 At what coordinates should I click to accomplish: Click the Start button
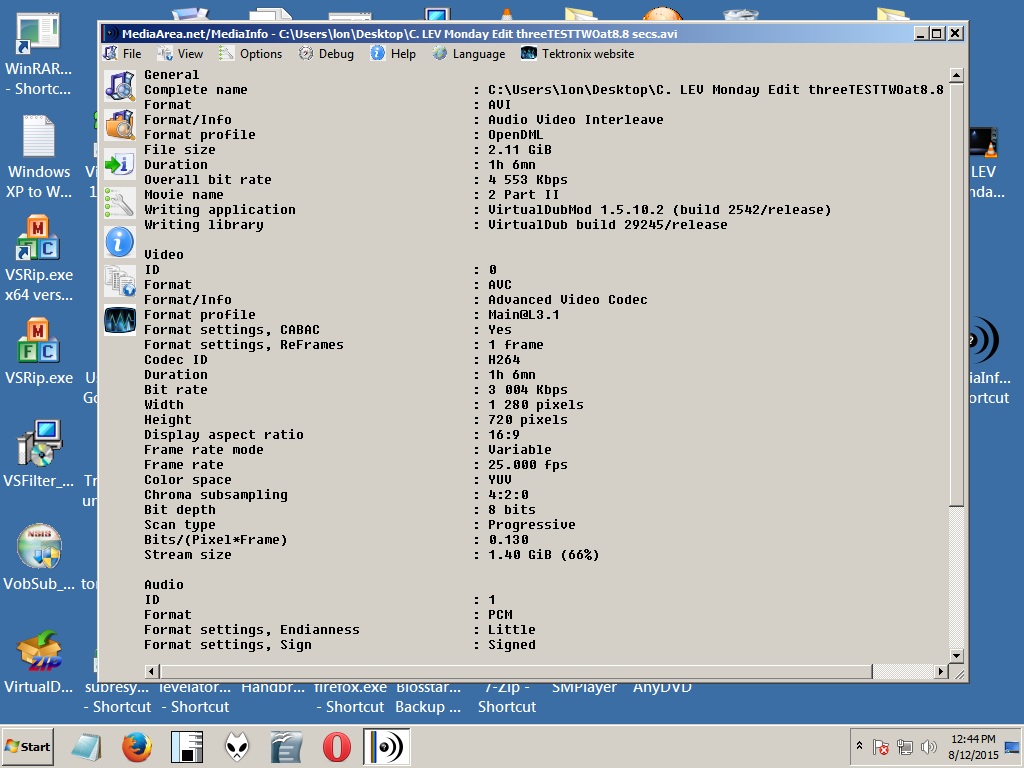point(27,746)
